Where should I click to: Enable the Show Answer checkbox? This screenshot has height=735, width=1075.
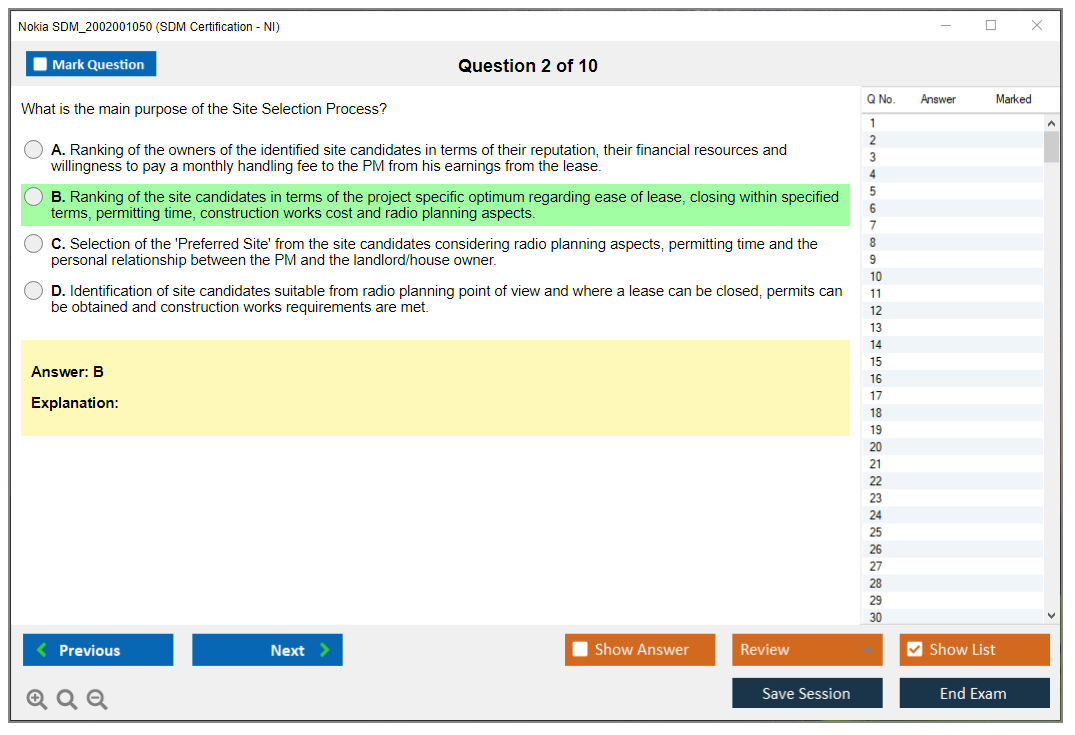point(580,650)
